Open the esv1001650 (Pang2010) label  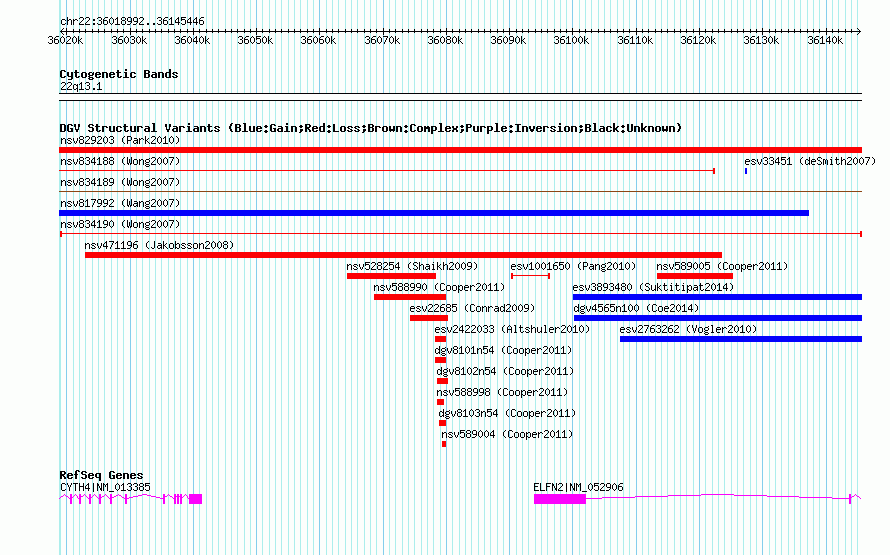573,266
